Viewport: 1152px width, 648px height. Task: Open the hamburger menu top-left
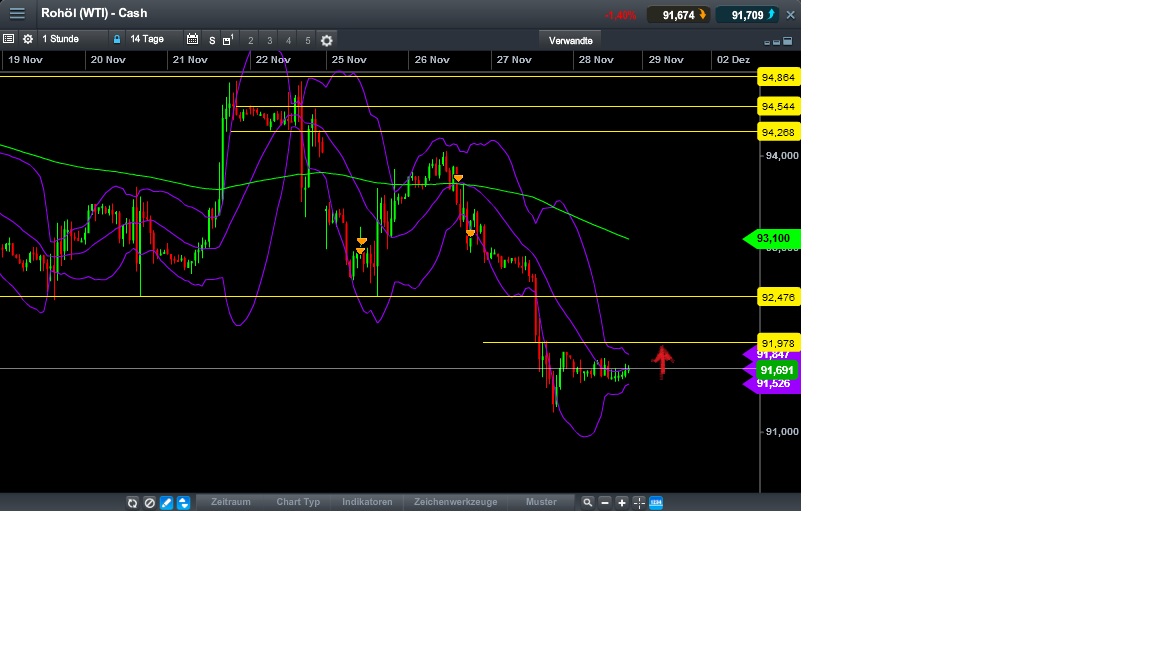(x=17, y=13)
